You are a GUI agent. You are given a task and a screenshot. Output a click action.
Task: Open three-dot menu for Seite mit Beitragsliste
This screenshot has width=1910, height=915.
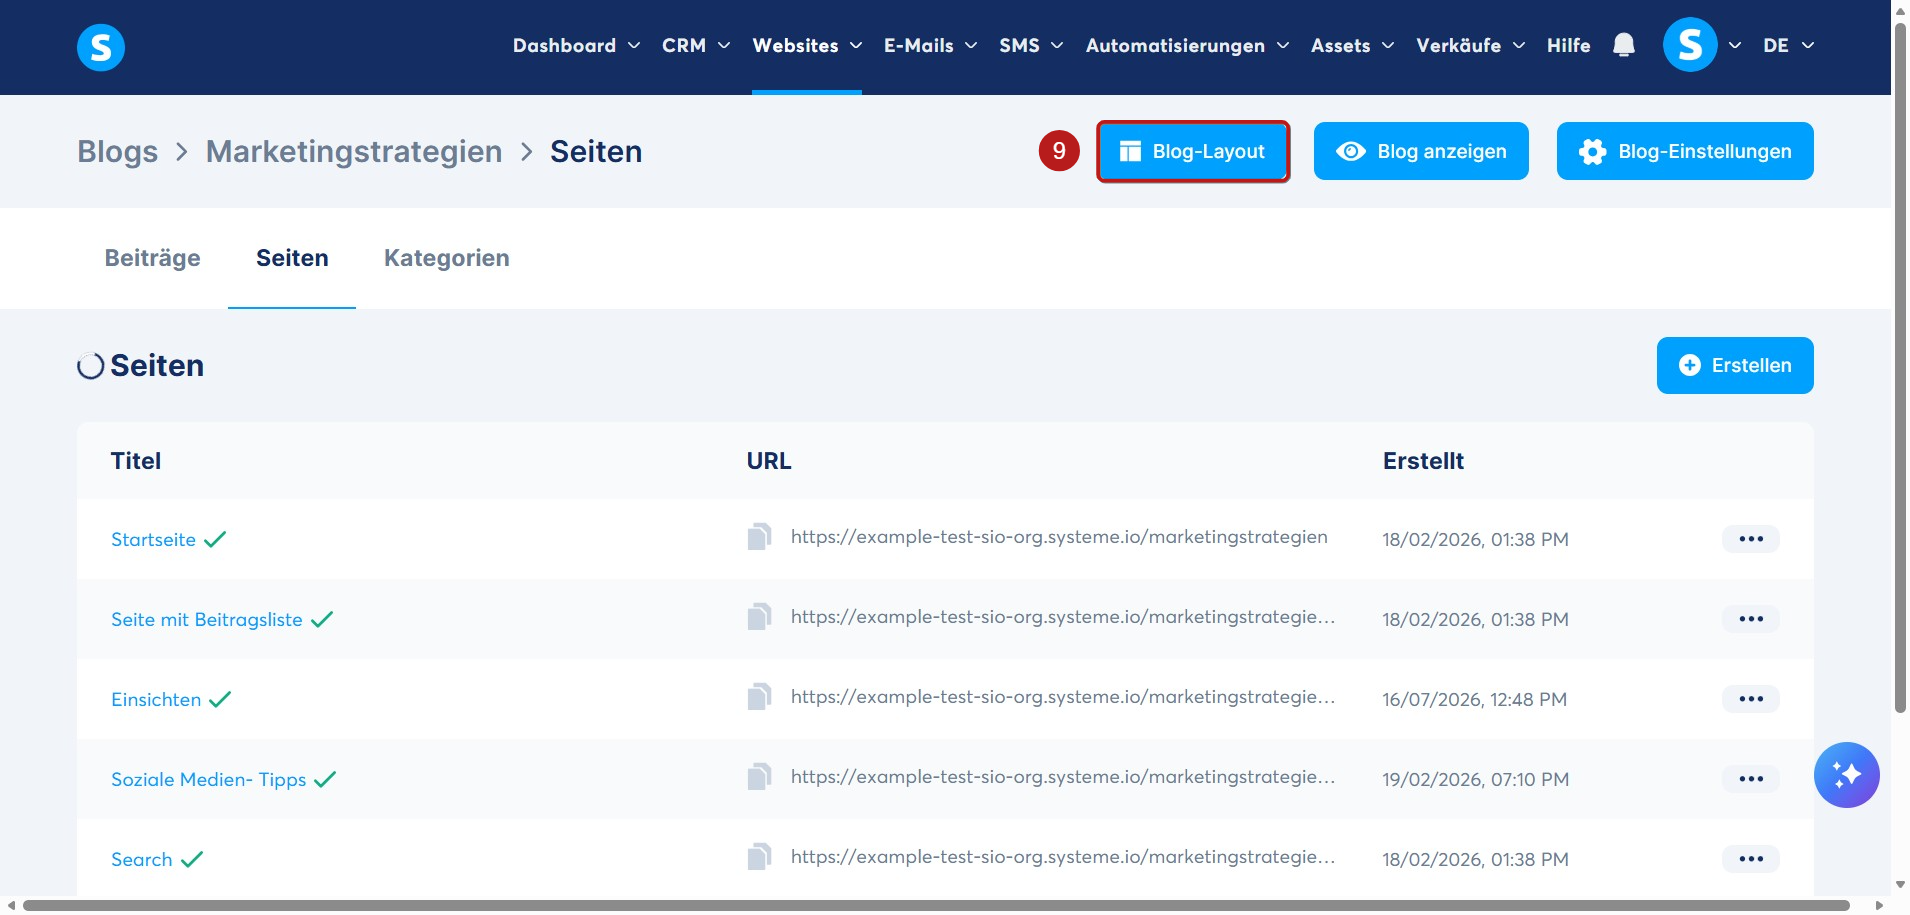(x=1750, y=619)
